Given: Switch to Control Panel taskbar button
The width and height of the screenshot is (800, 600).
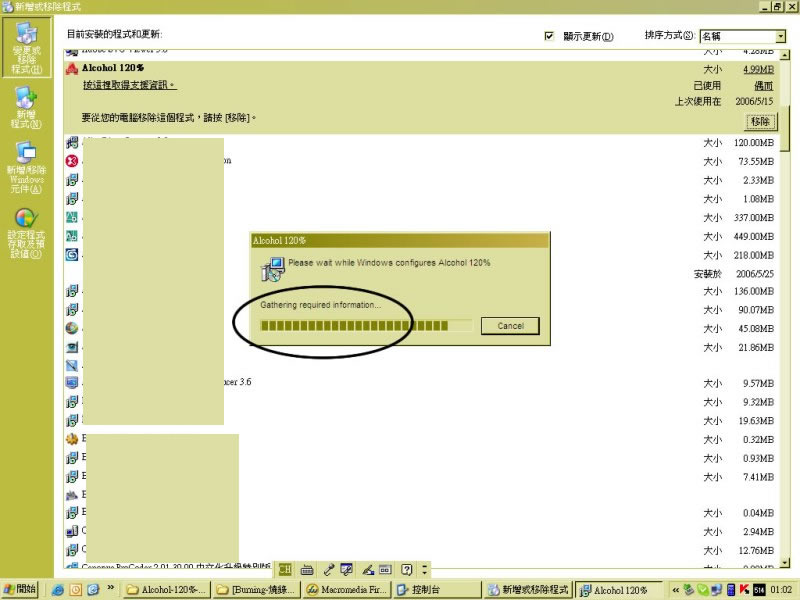Looking at the screenshot, I should point(438,590).
